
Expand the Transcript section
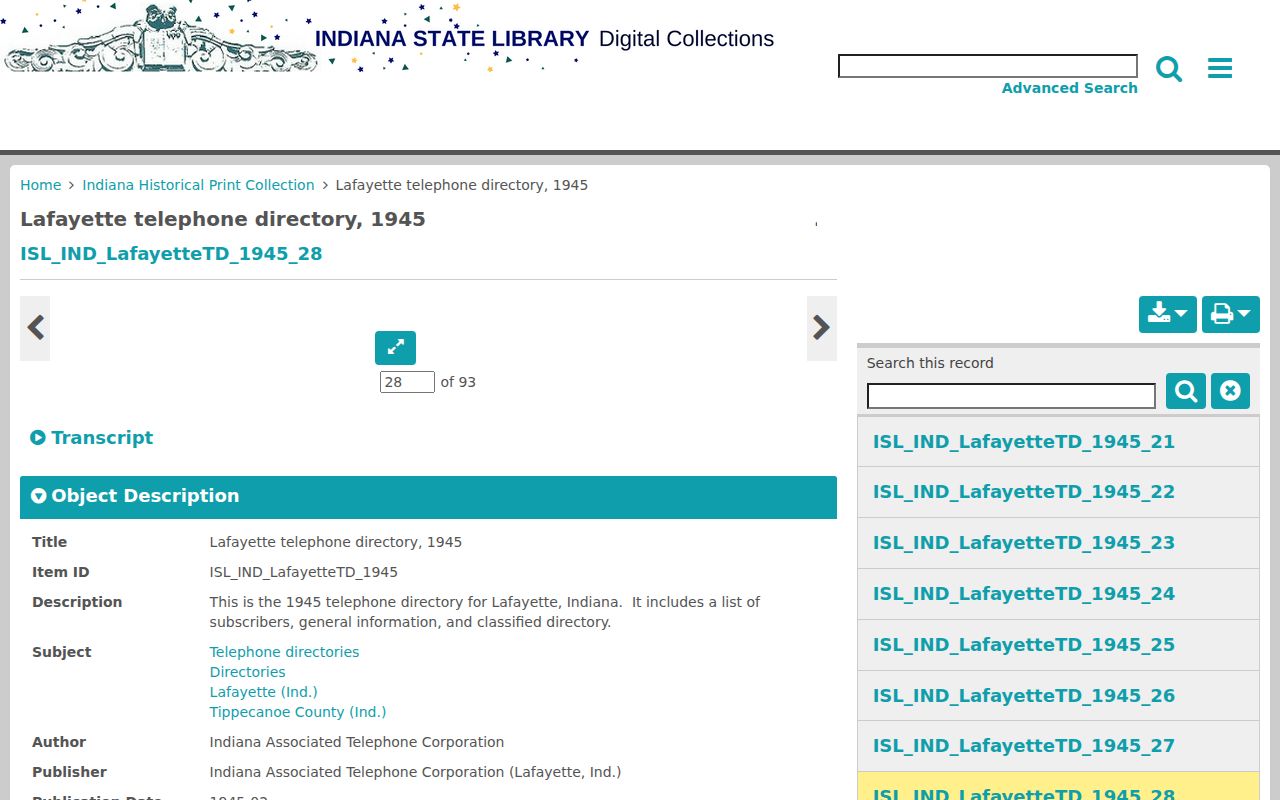(92, 438)
